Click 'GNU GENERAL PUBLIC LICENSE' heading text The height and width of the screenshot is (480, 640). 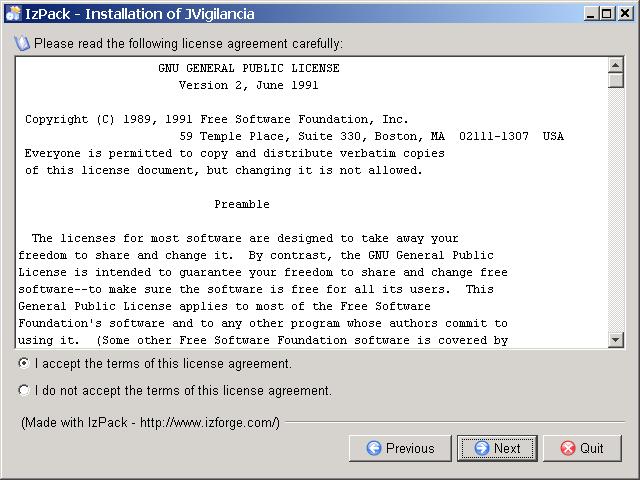point(249,68)
